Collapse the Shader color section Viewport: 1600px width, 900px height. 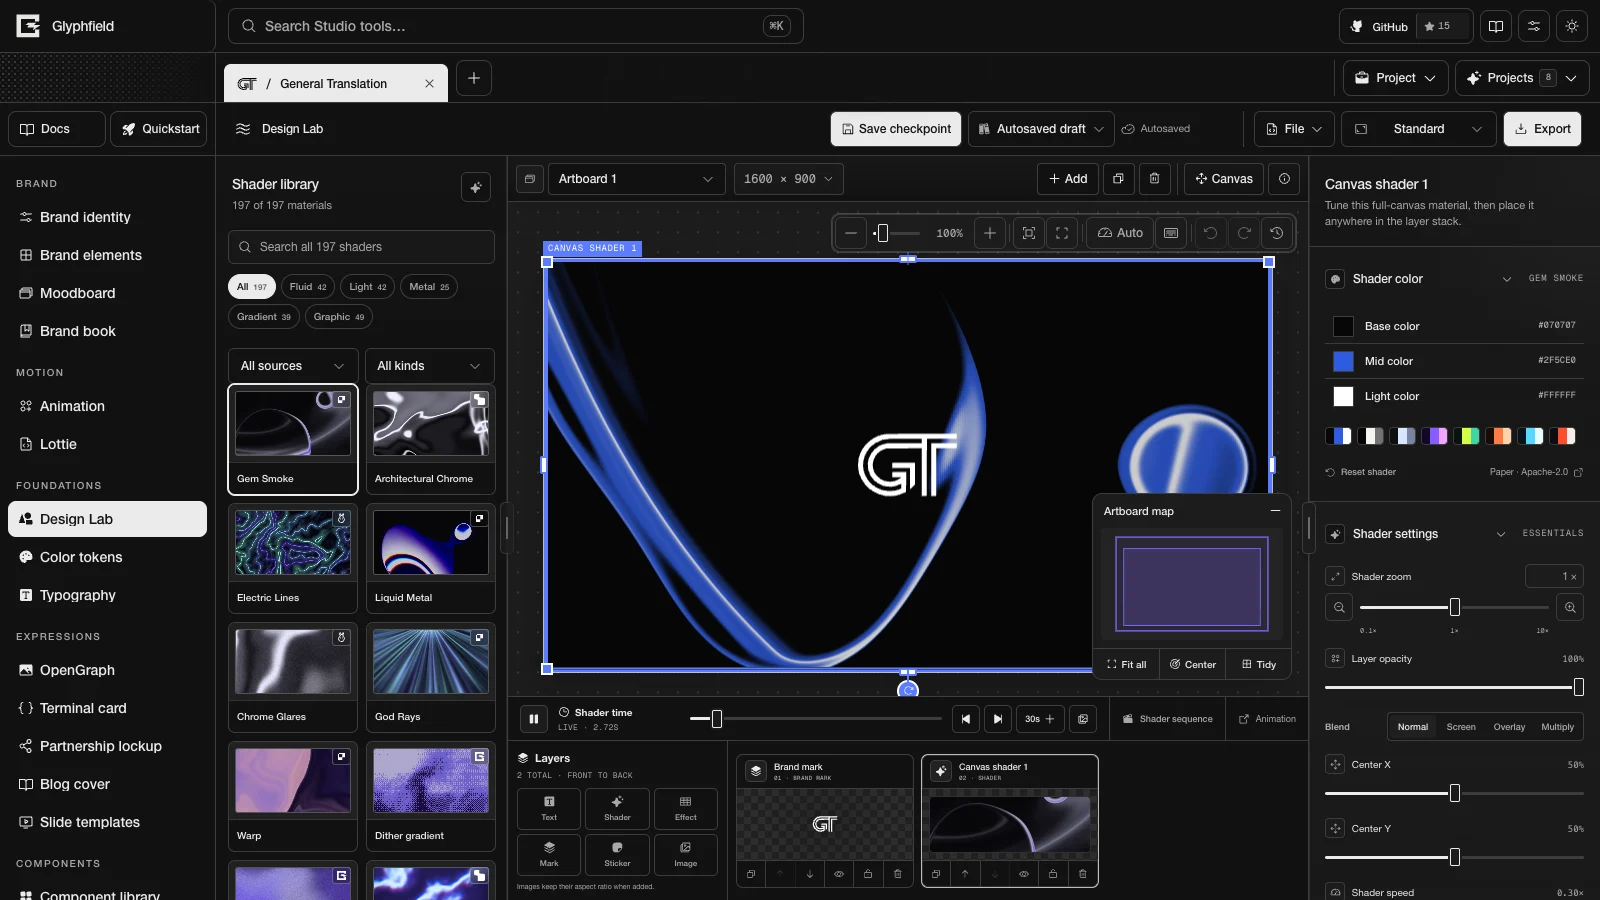(1506, 279)
